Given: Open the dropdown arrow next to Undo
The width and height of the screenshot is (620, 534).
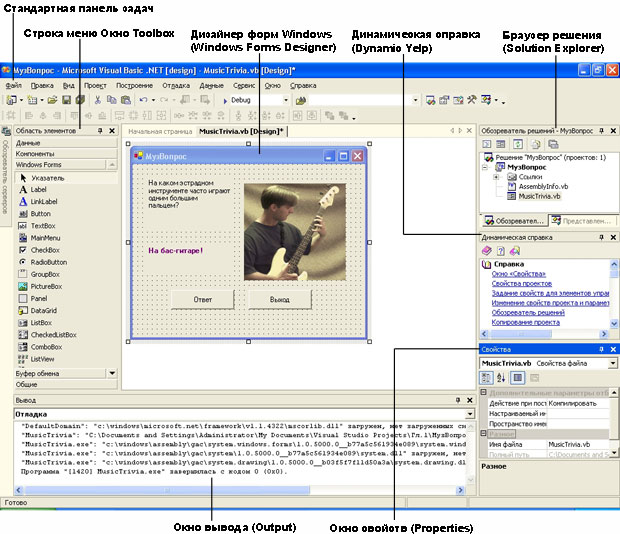Looking at the screenshot, I should point(153,100).
